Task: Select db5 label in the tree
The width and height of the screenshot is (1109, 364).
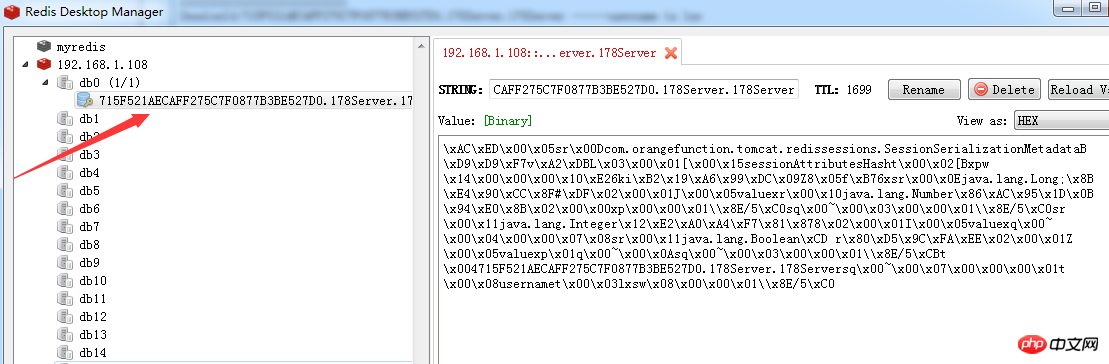Action: click(89, 191)
